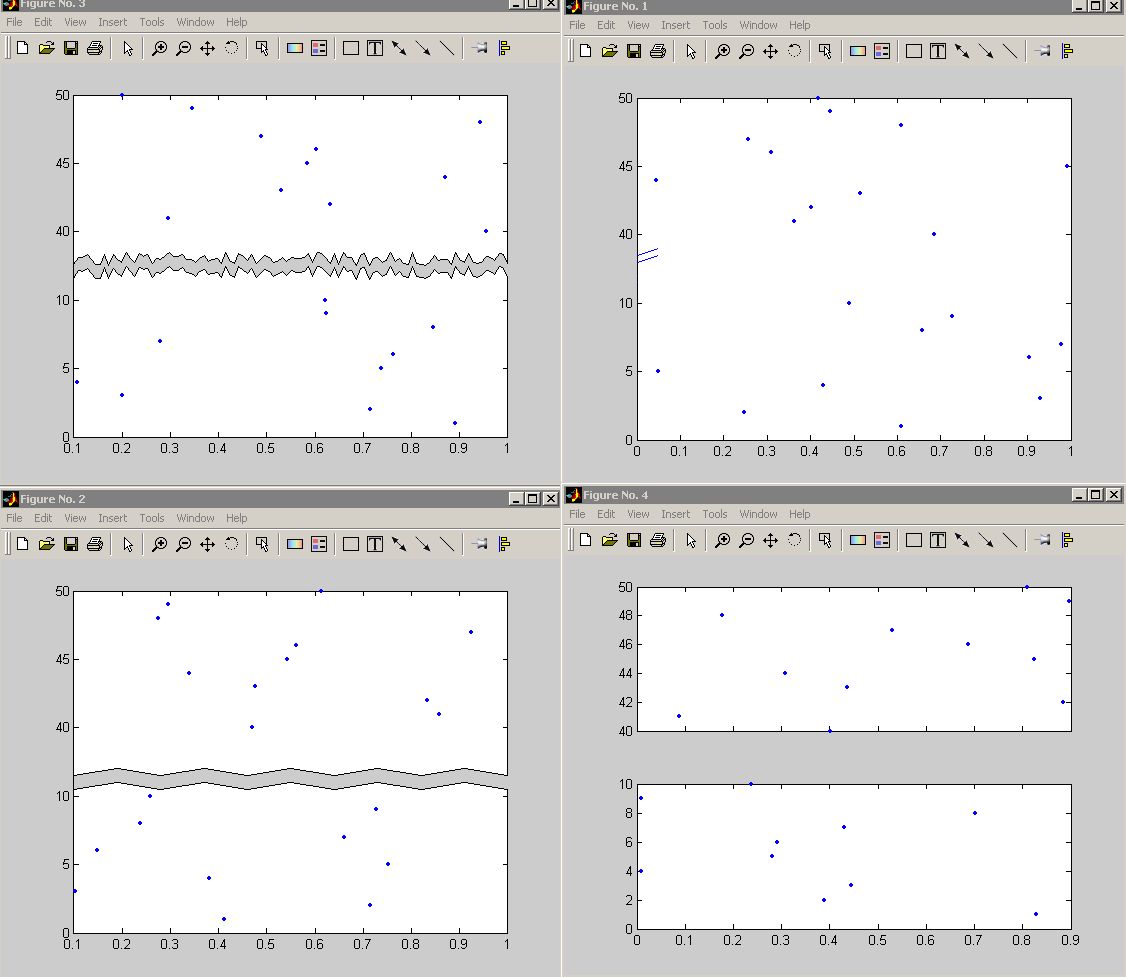Activate Zoom Out tool in Figure No. 2
1126x977 pixels.
184,544
